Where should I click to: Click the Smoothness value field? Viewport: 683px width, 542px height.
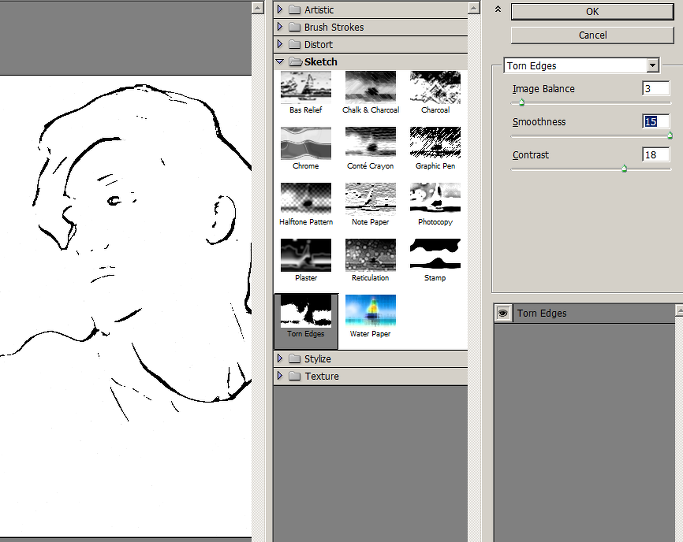pyautogui.click(x=656, y=122)
